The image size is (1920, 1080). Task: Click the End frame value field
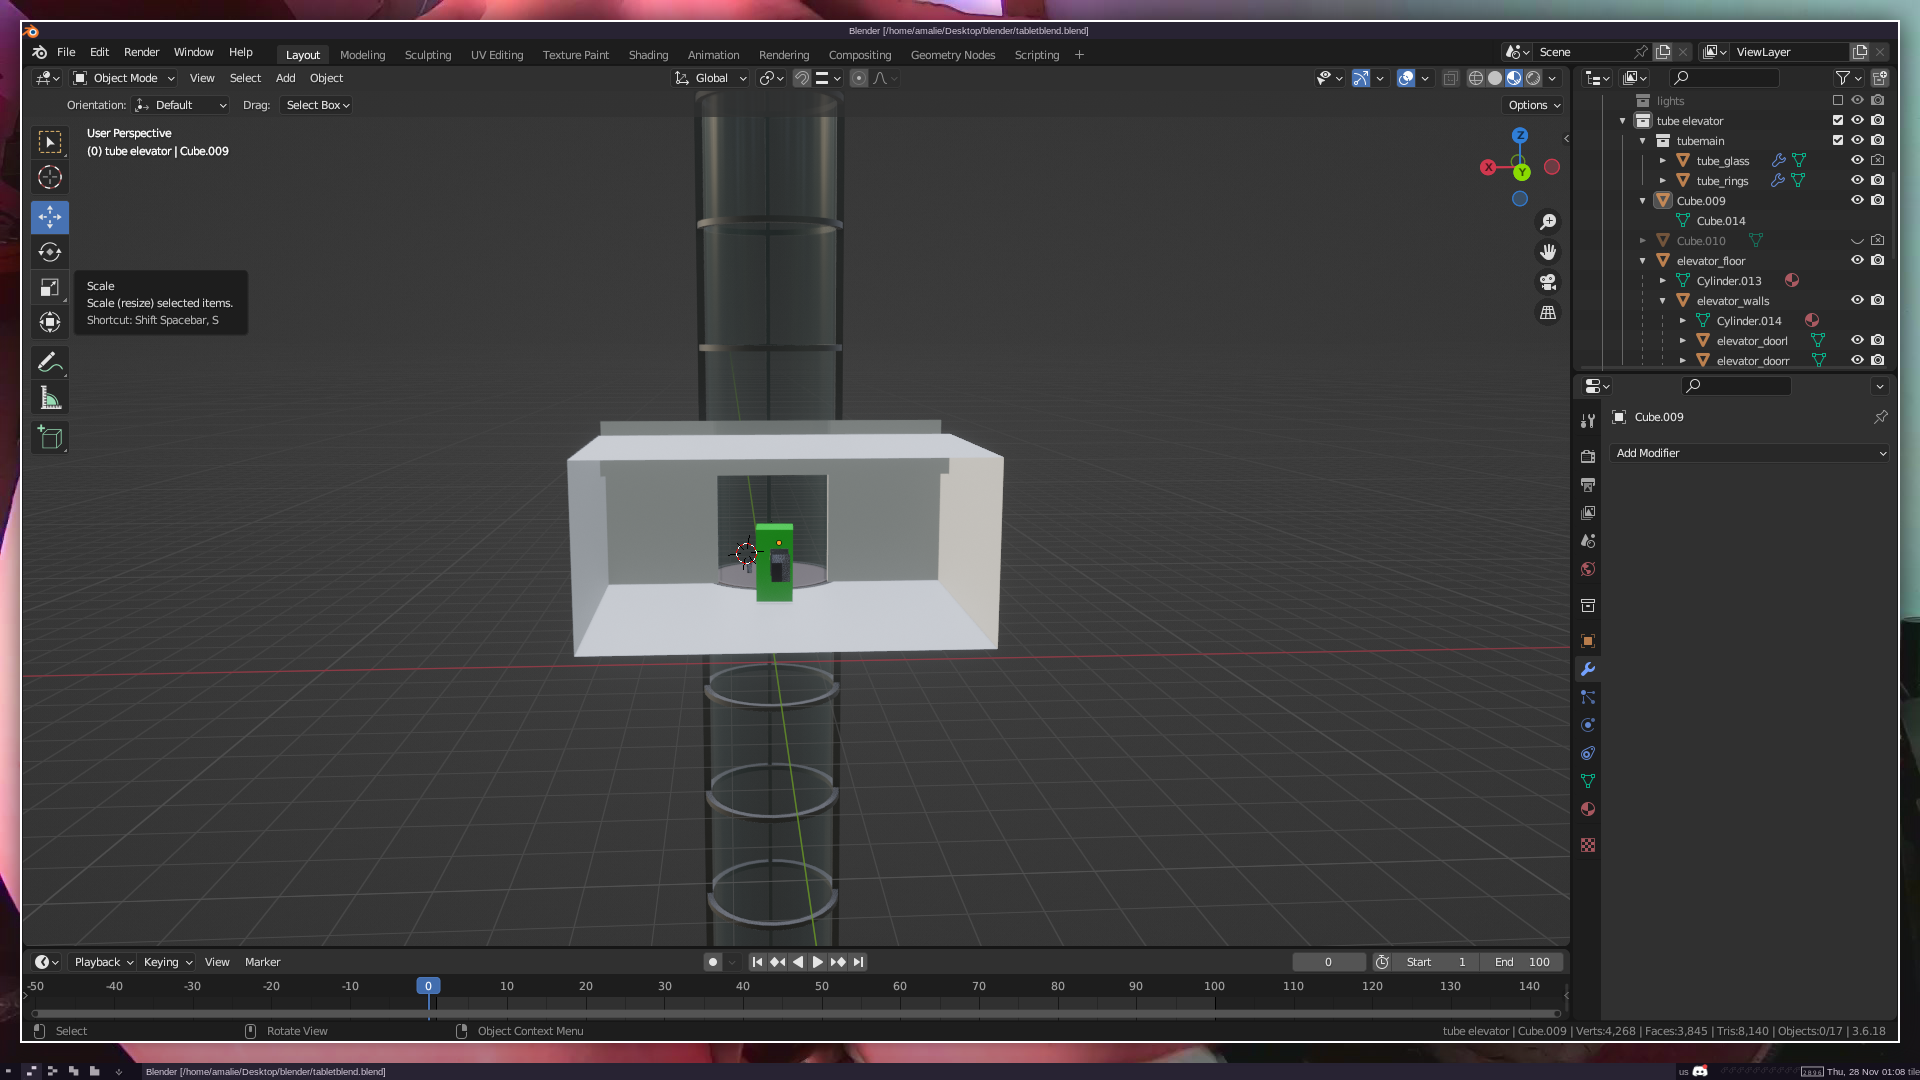coord(1522,962)
